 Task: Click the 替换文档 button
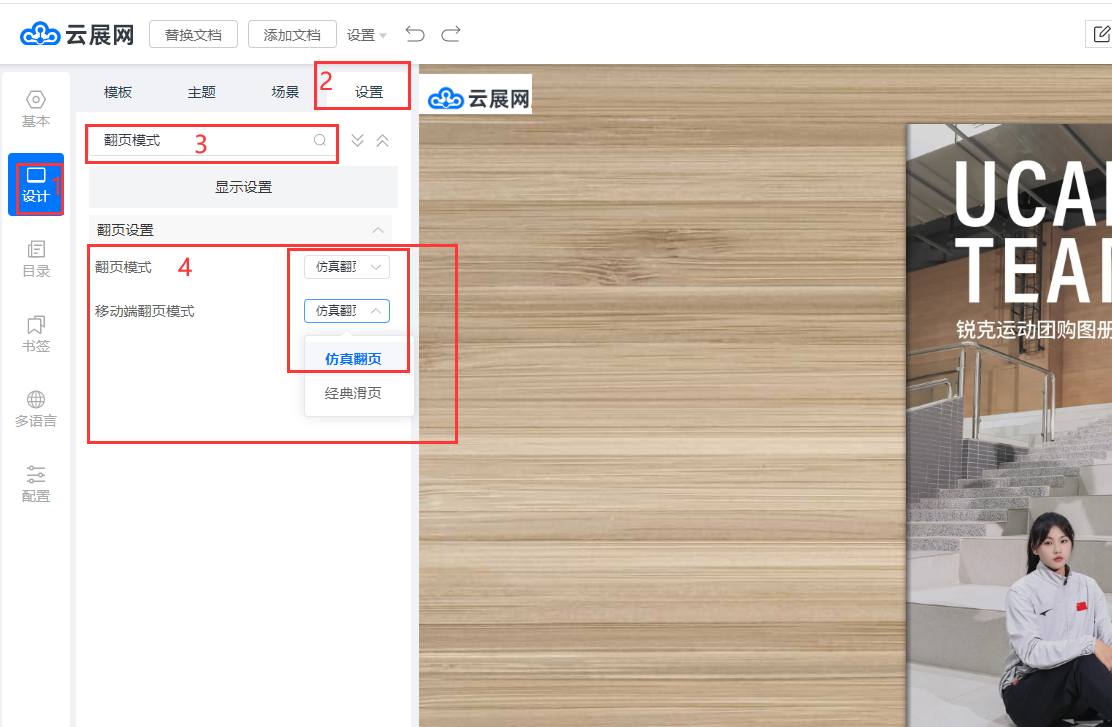coord(193,35)
